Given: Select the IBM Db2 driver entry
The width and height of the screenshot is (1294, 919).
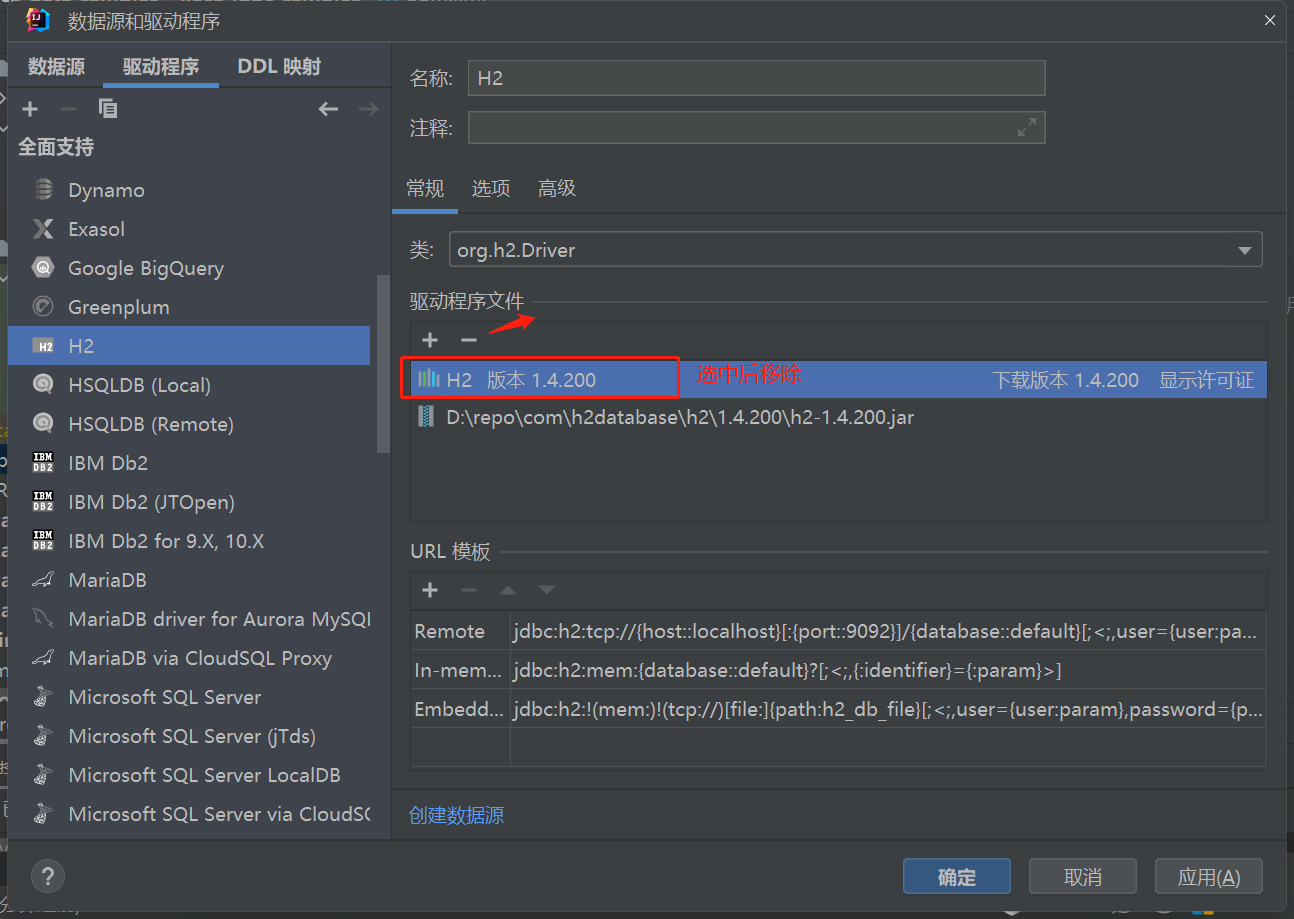Looking at the screenshot, I should pos(189,463).
